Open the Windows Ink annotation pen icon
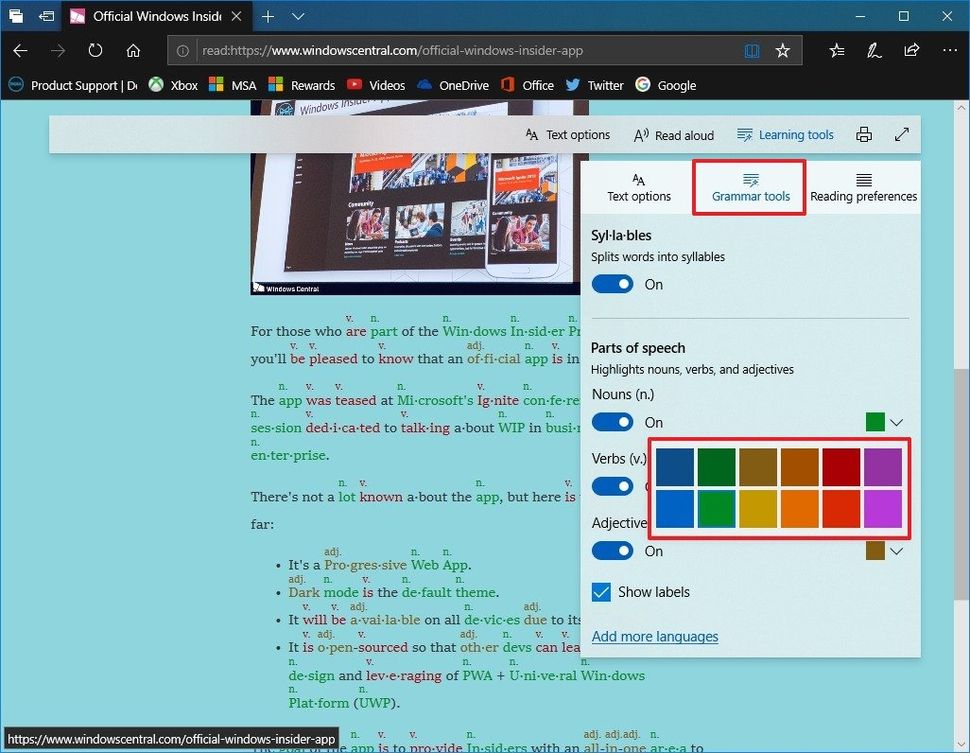 pos(873,50)
